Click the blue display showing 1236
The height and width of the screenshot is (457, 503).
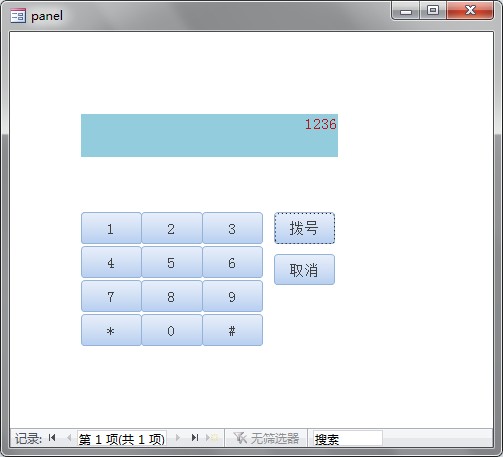pos(209,135)
